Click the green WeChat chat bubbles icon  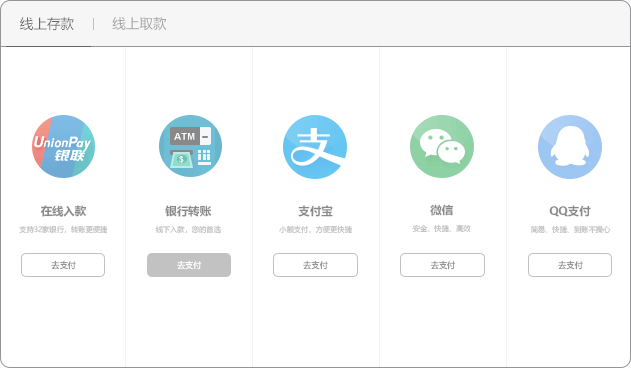coord(442,147)
